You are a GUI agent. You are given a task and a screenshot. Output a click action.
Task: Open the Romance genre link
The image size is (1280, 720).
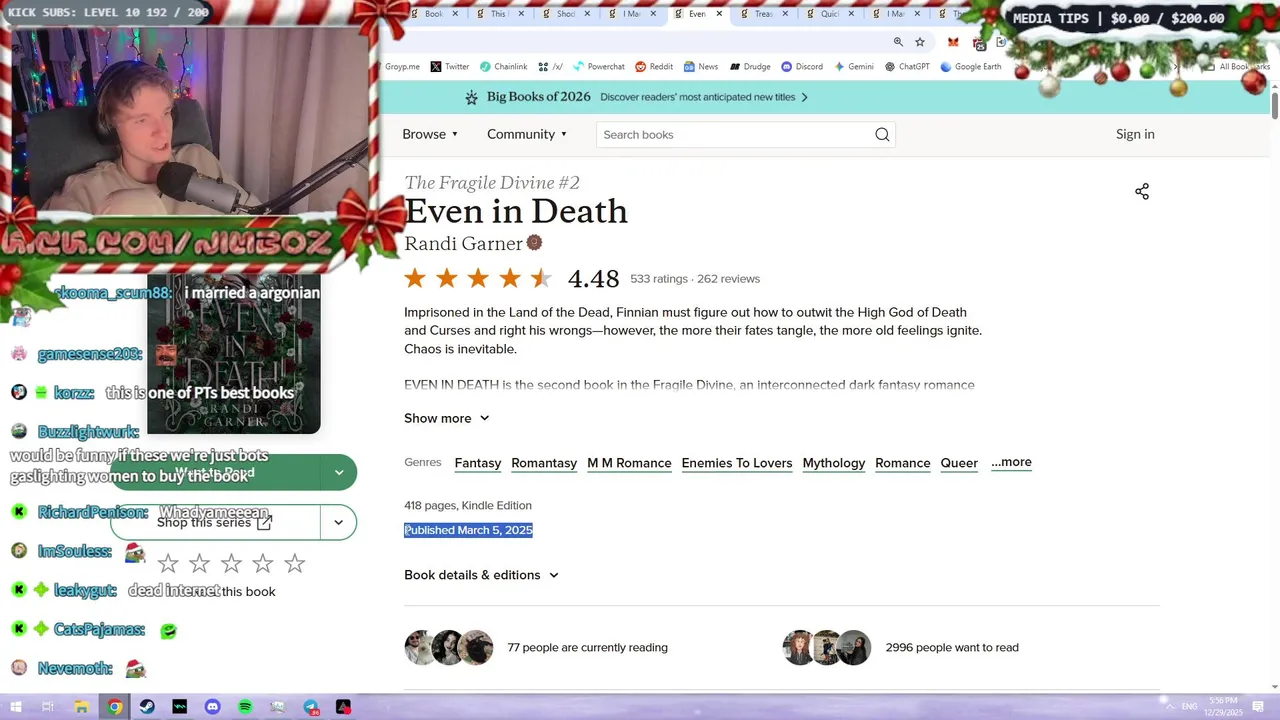pos(903,463)
